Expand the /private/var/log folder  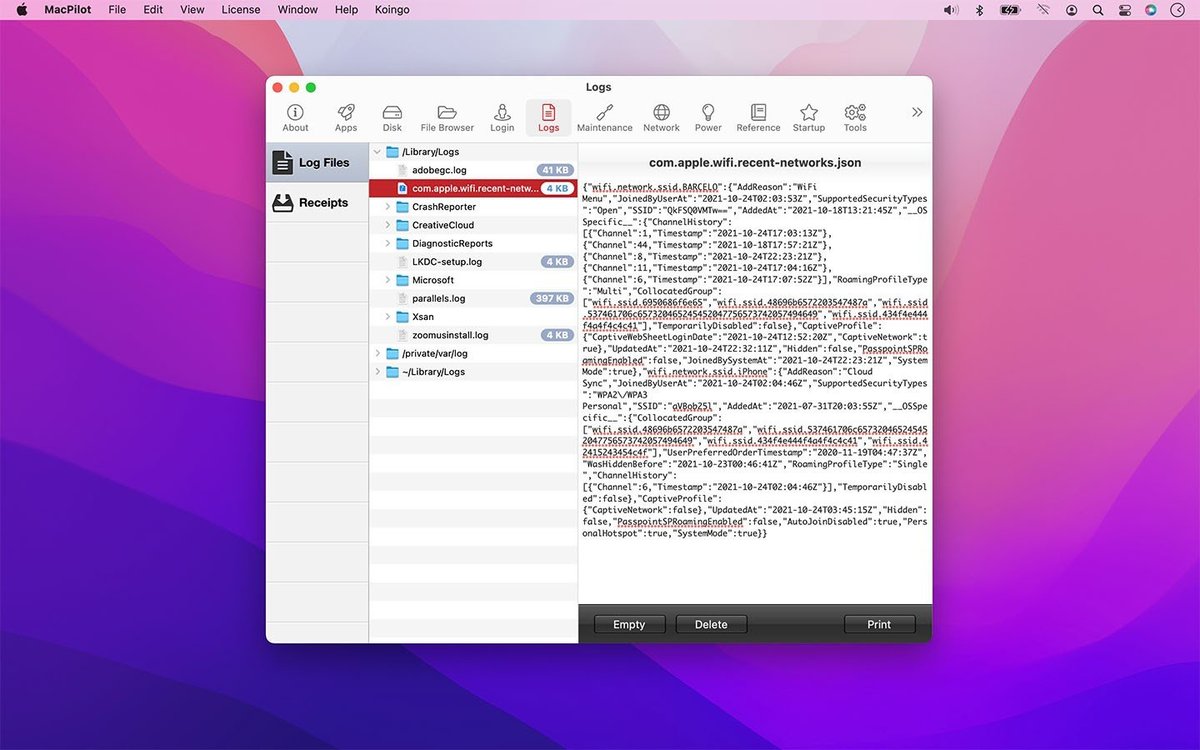coord(378,353)
